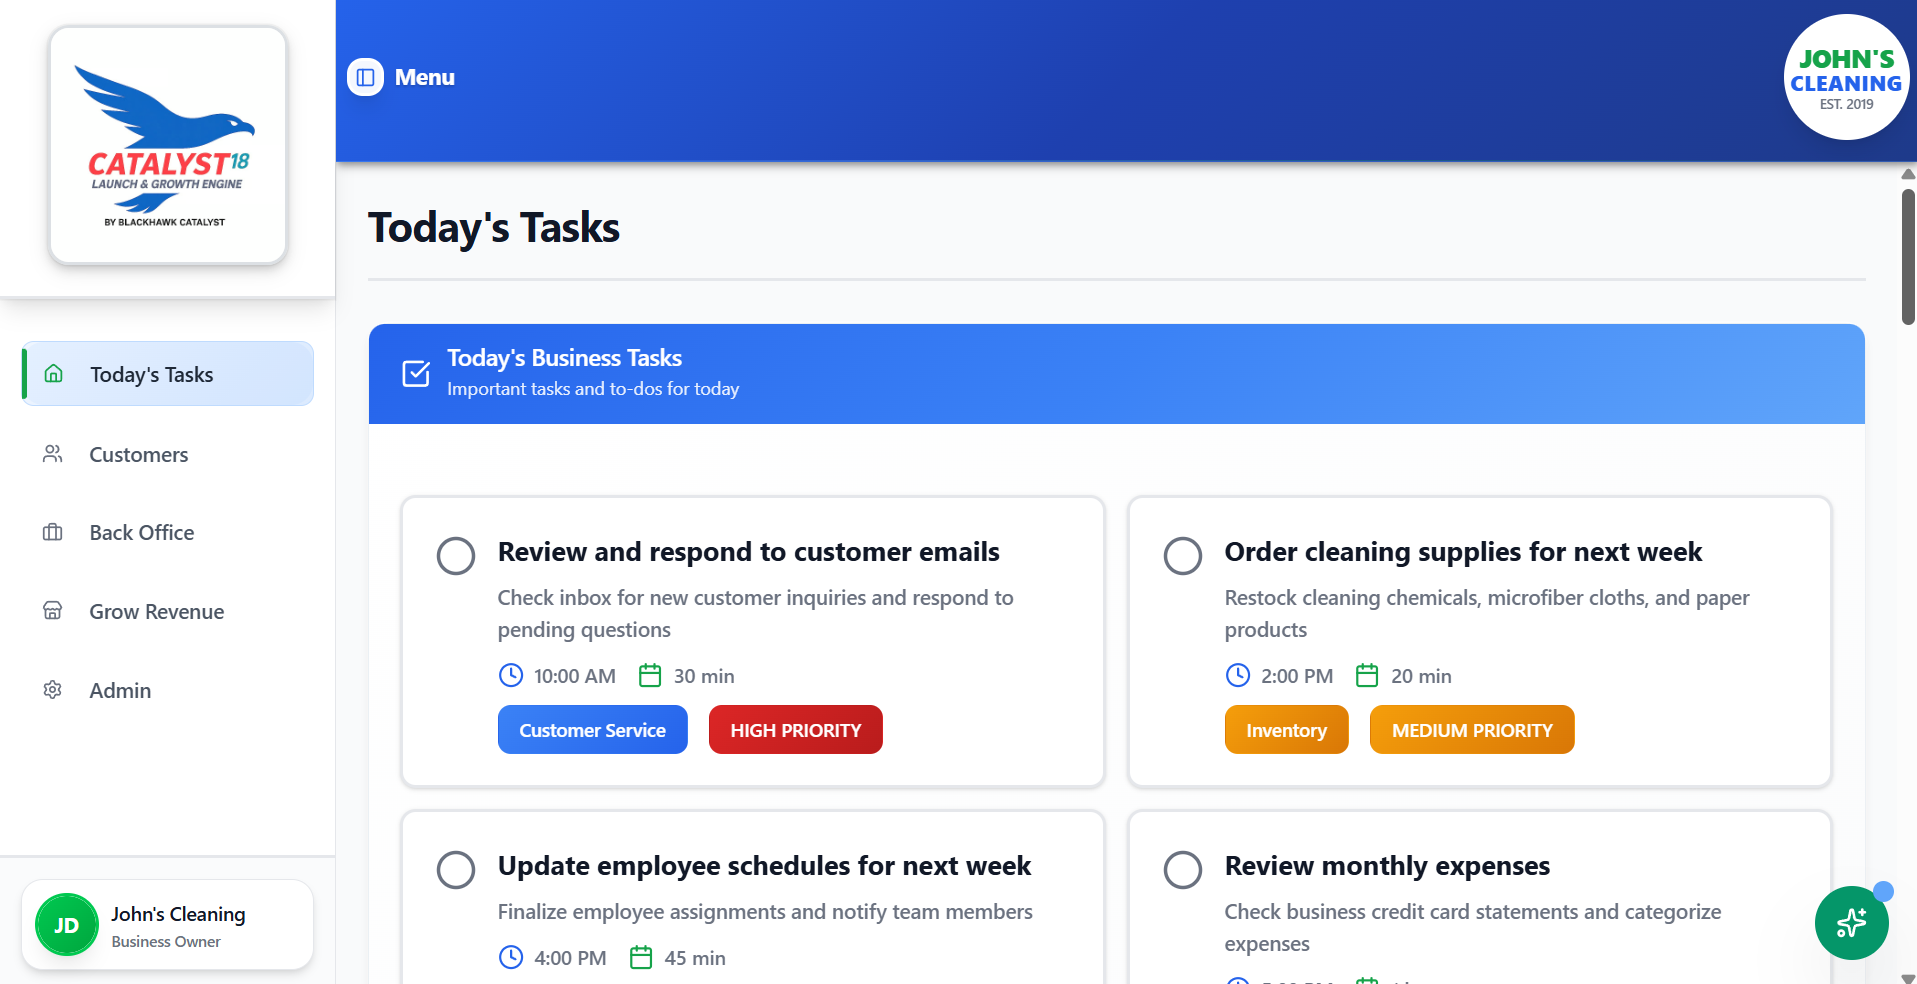Click the Admin settings gear icon
Viewport: 1917px width, 984px height.
[53, 690]
